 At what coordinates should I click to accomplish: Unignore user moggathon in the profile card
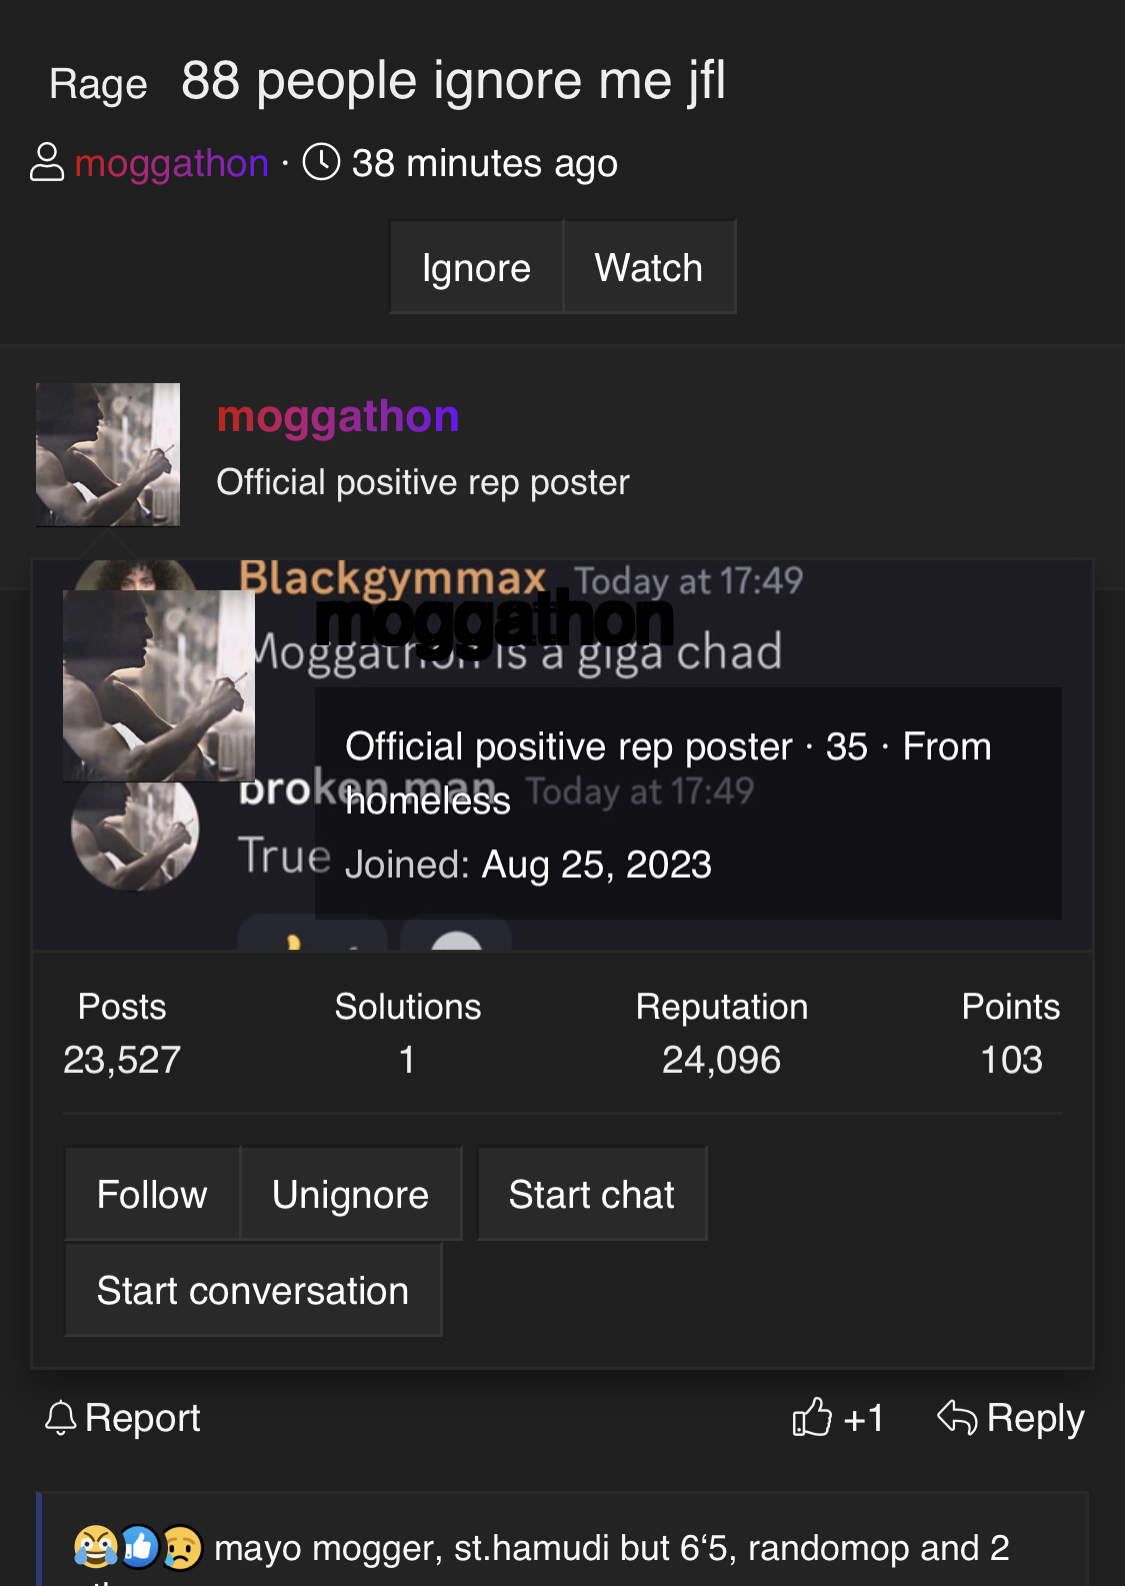[x=351, y=1194]
